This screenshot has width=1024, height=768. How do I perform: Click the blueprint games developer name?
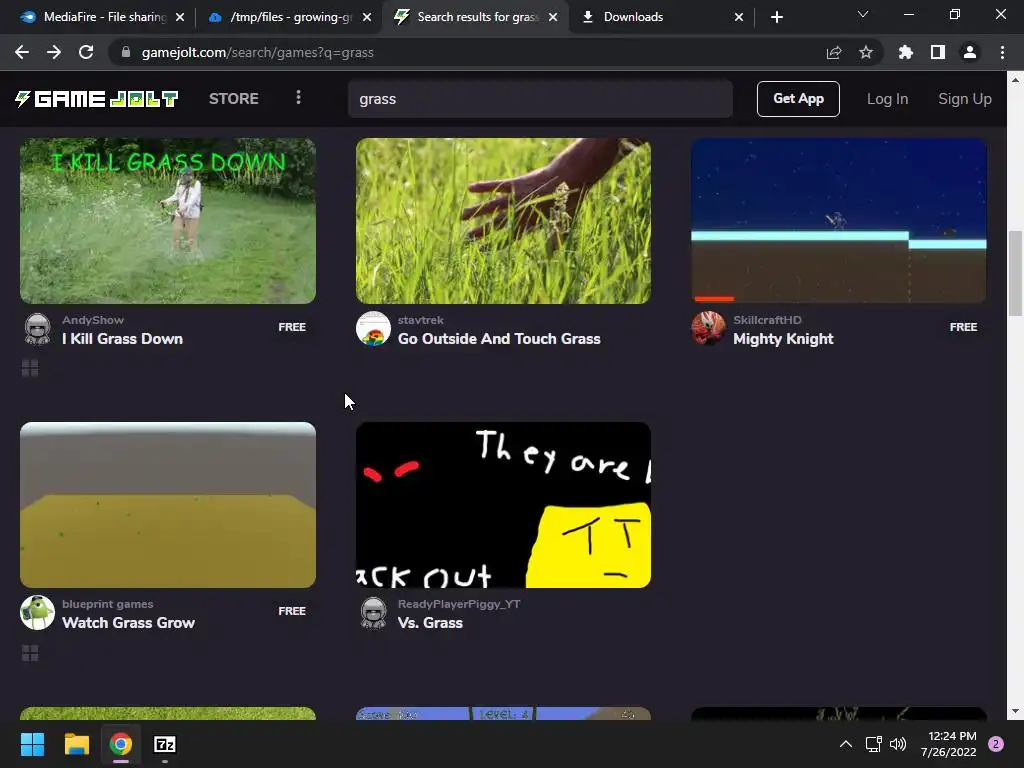tap(108, 604)
